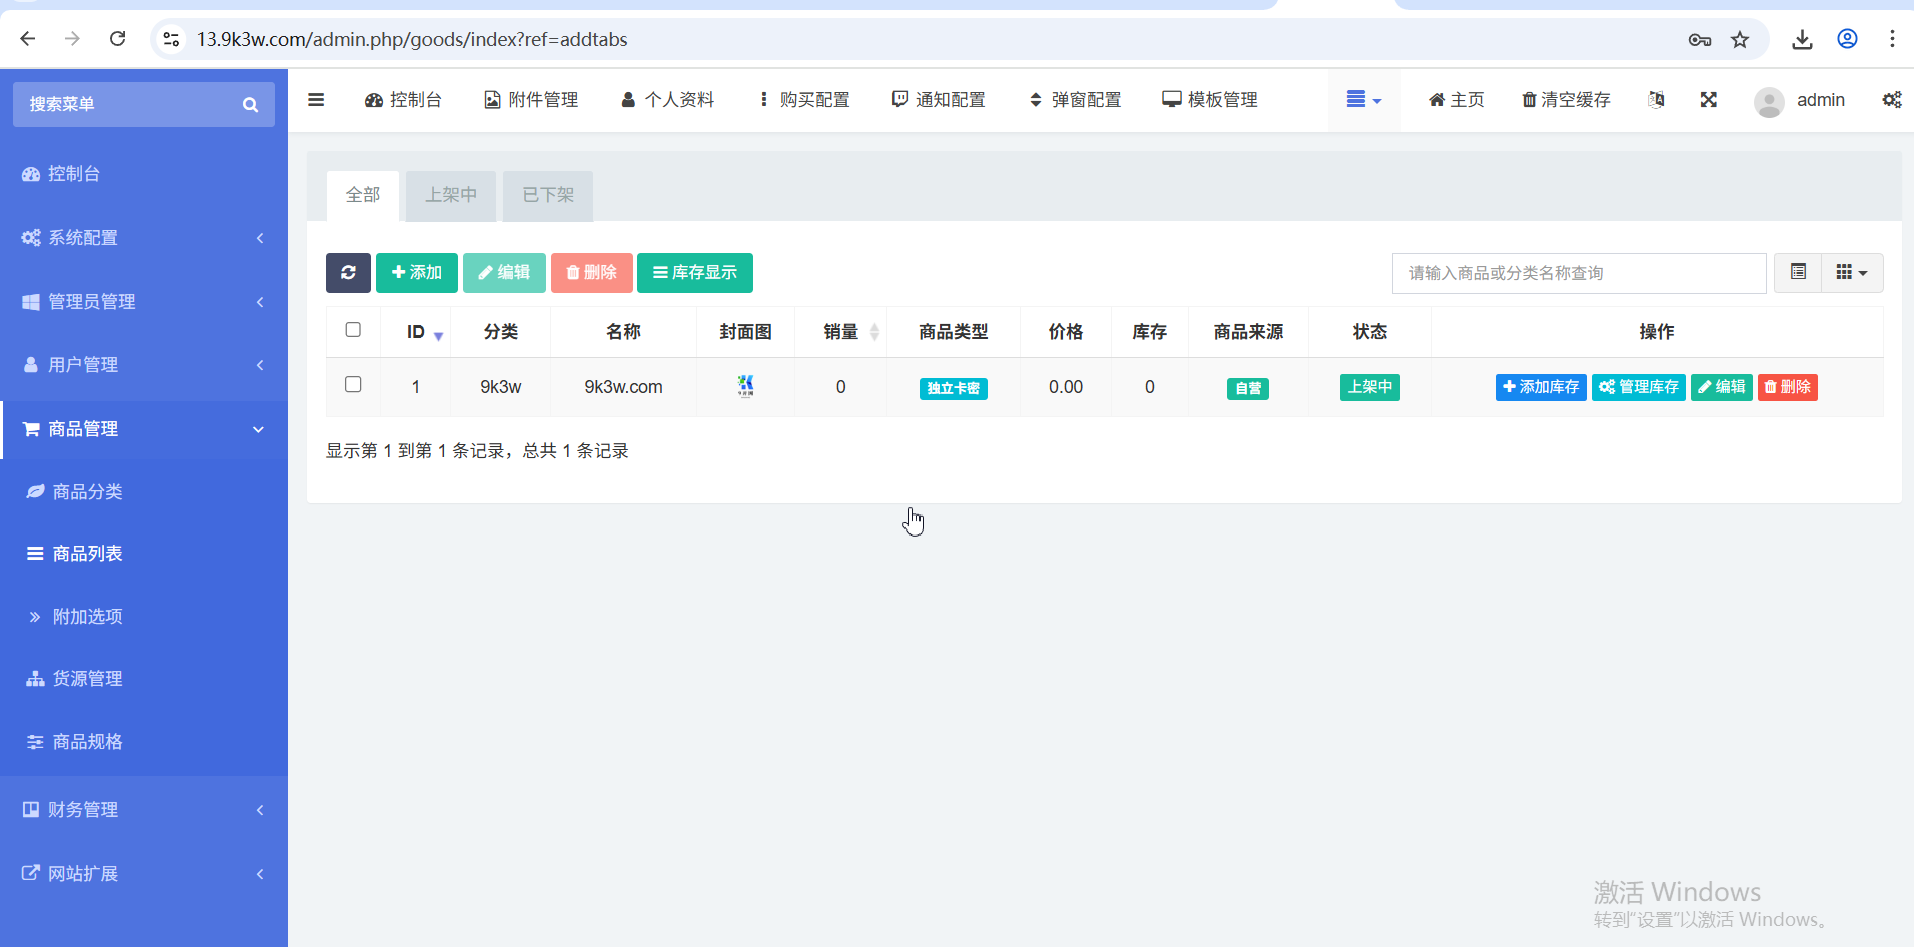Open 商品规格 in the sidebar
1914x947 pixels.
pyautogui.click(x=144, y=742)
